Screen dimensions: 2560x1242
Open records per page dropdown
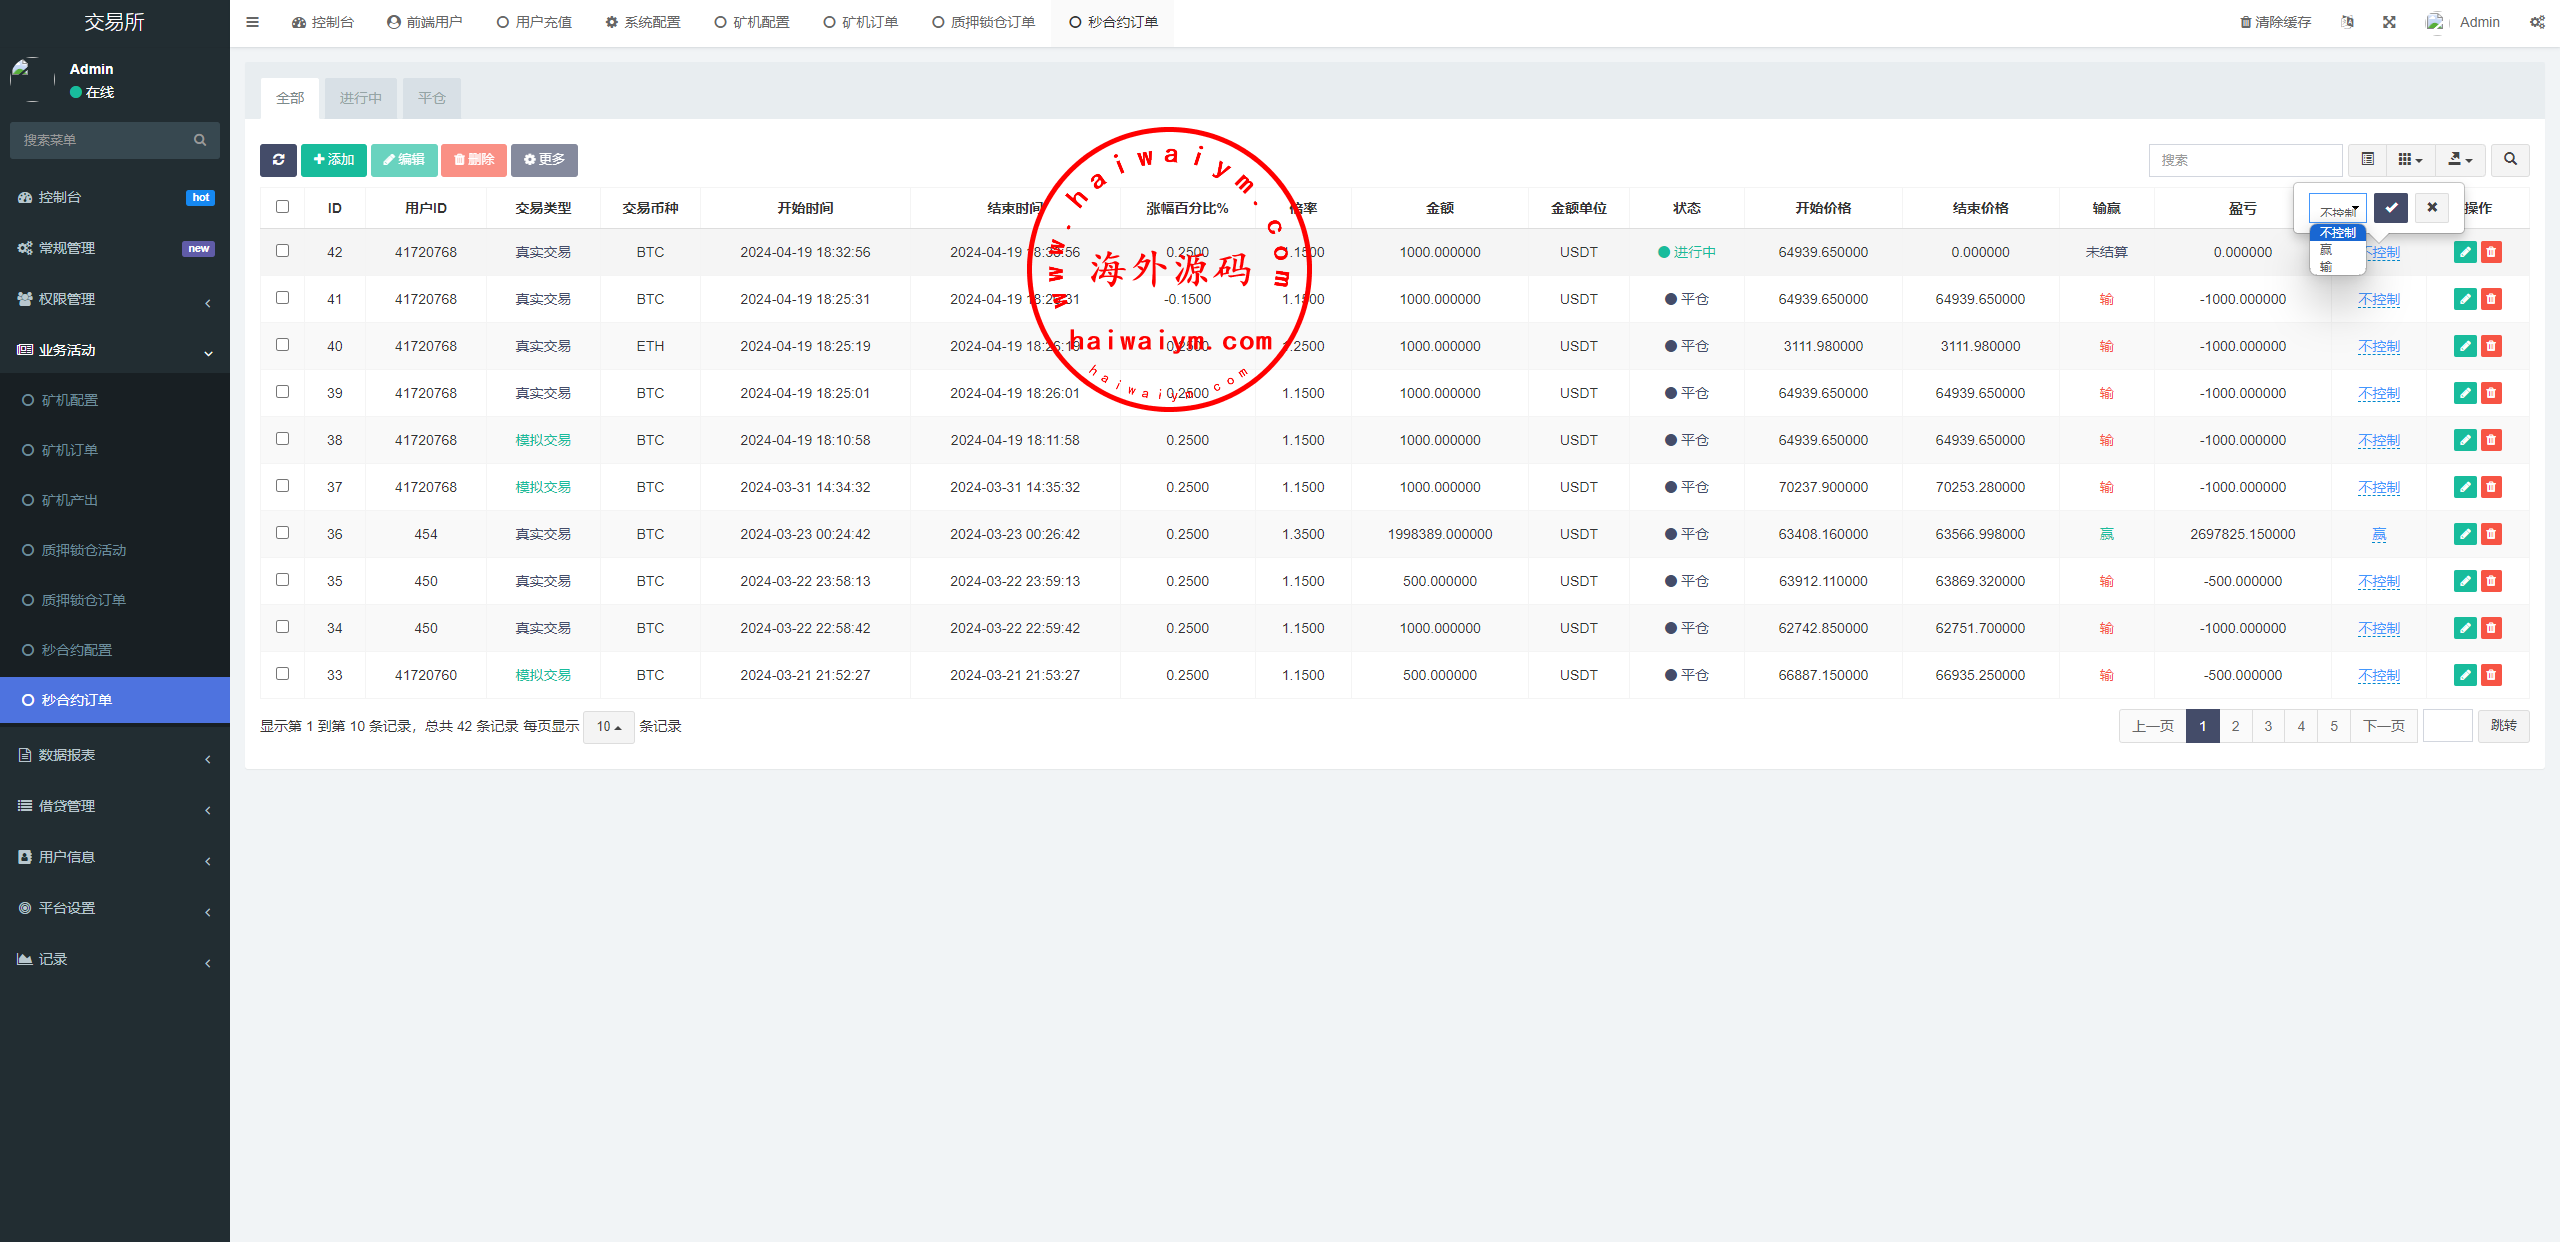[608, 727]
